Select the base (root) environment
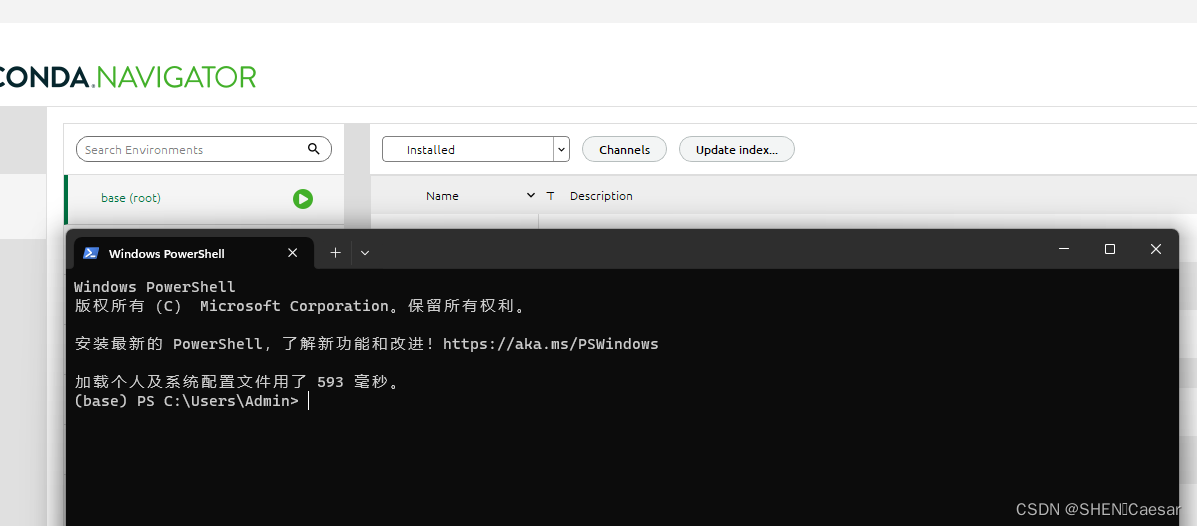Screen dimensions: 1197x526 click(205, 198)
